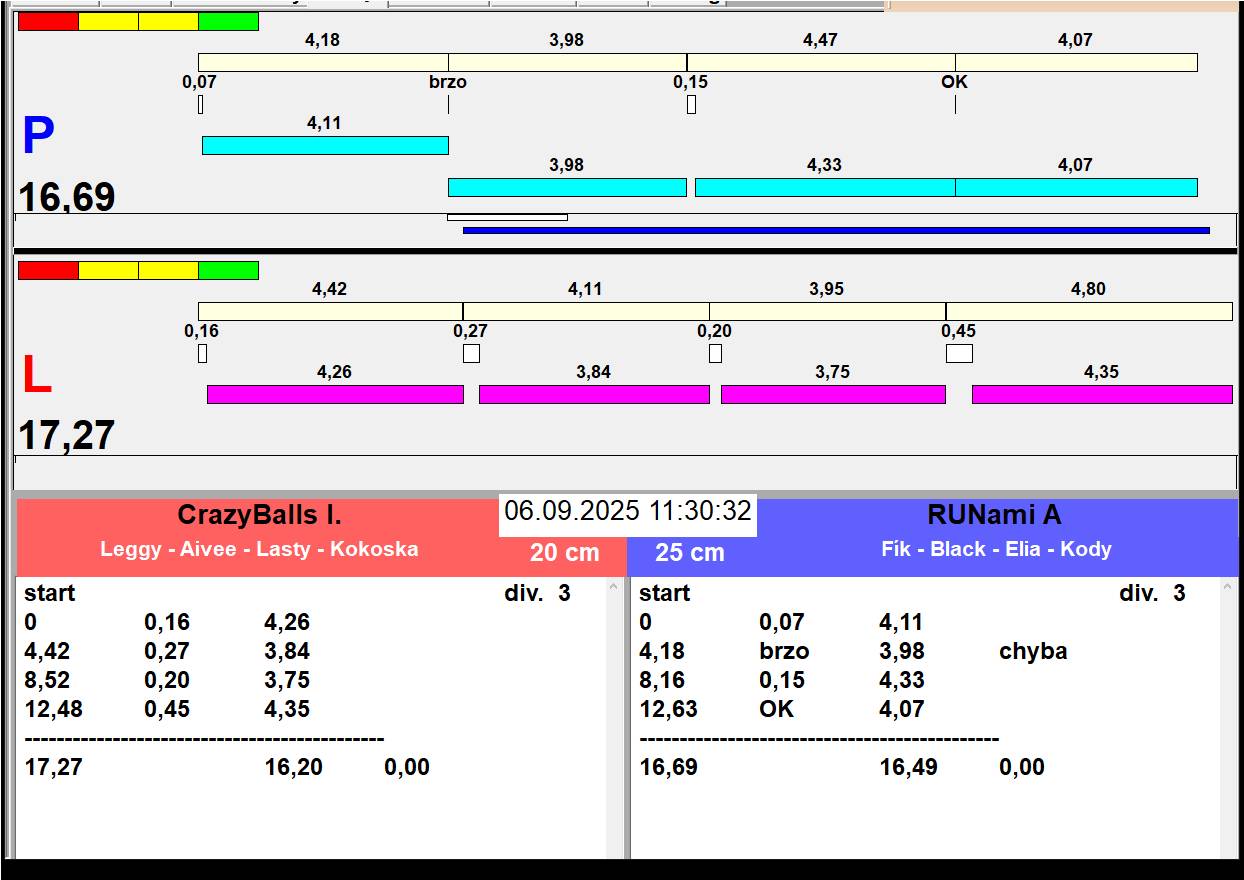
Task: Click the '25 cm' jump height label
Action: 690,552
